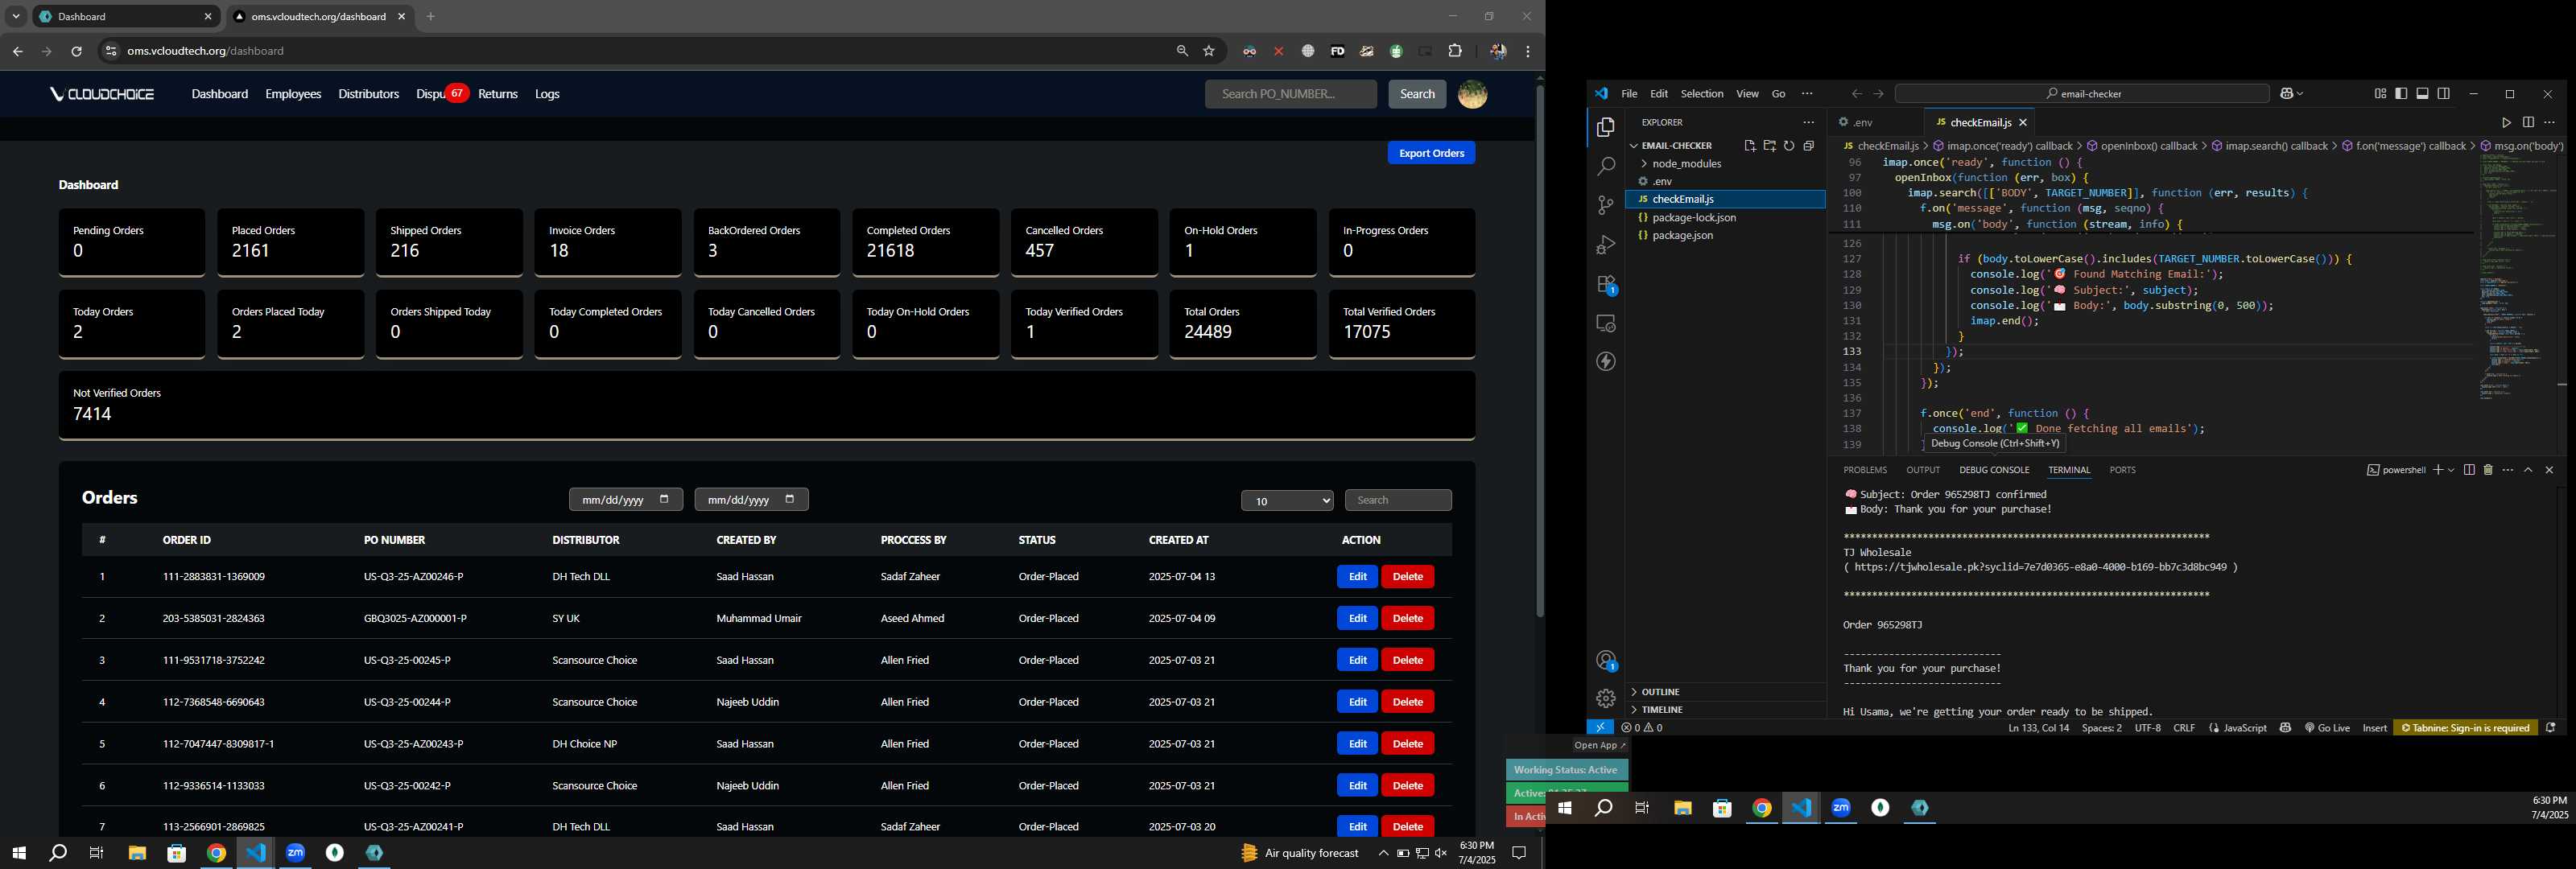2576x869 pixels.
Task: Open the rows-per-page dropdown showing 10
Action: tap(1287, 501)
